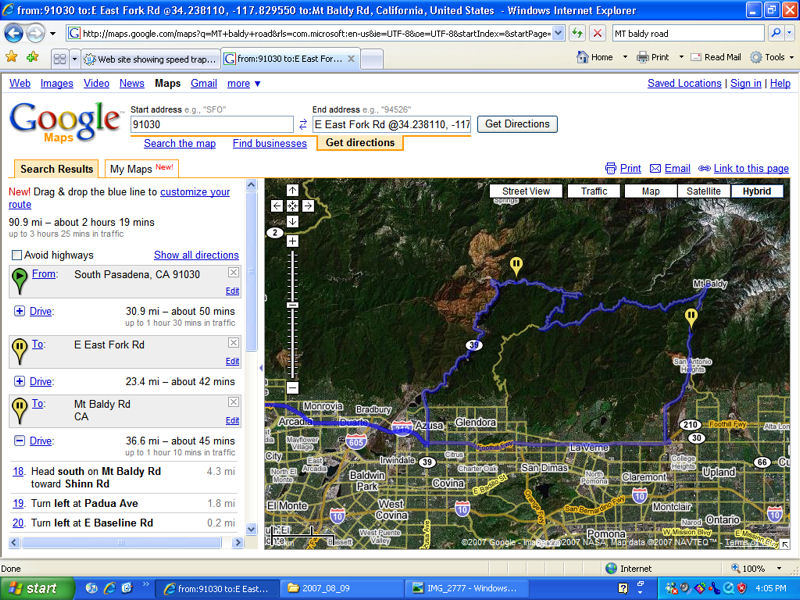Open the address bar URL dropdown
Viewport: 800px width, 600px height.
tap(558, 34)
